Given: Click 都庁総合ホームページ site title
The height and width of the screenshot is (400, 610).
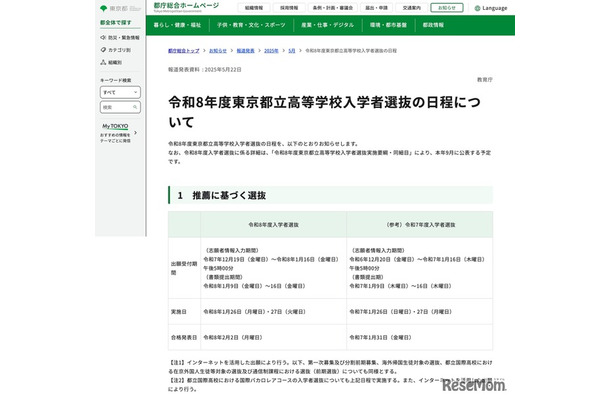Looking at the screenshot, I should (186, 6).
